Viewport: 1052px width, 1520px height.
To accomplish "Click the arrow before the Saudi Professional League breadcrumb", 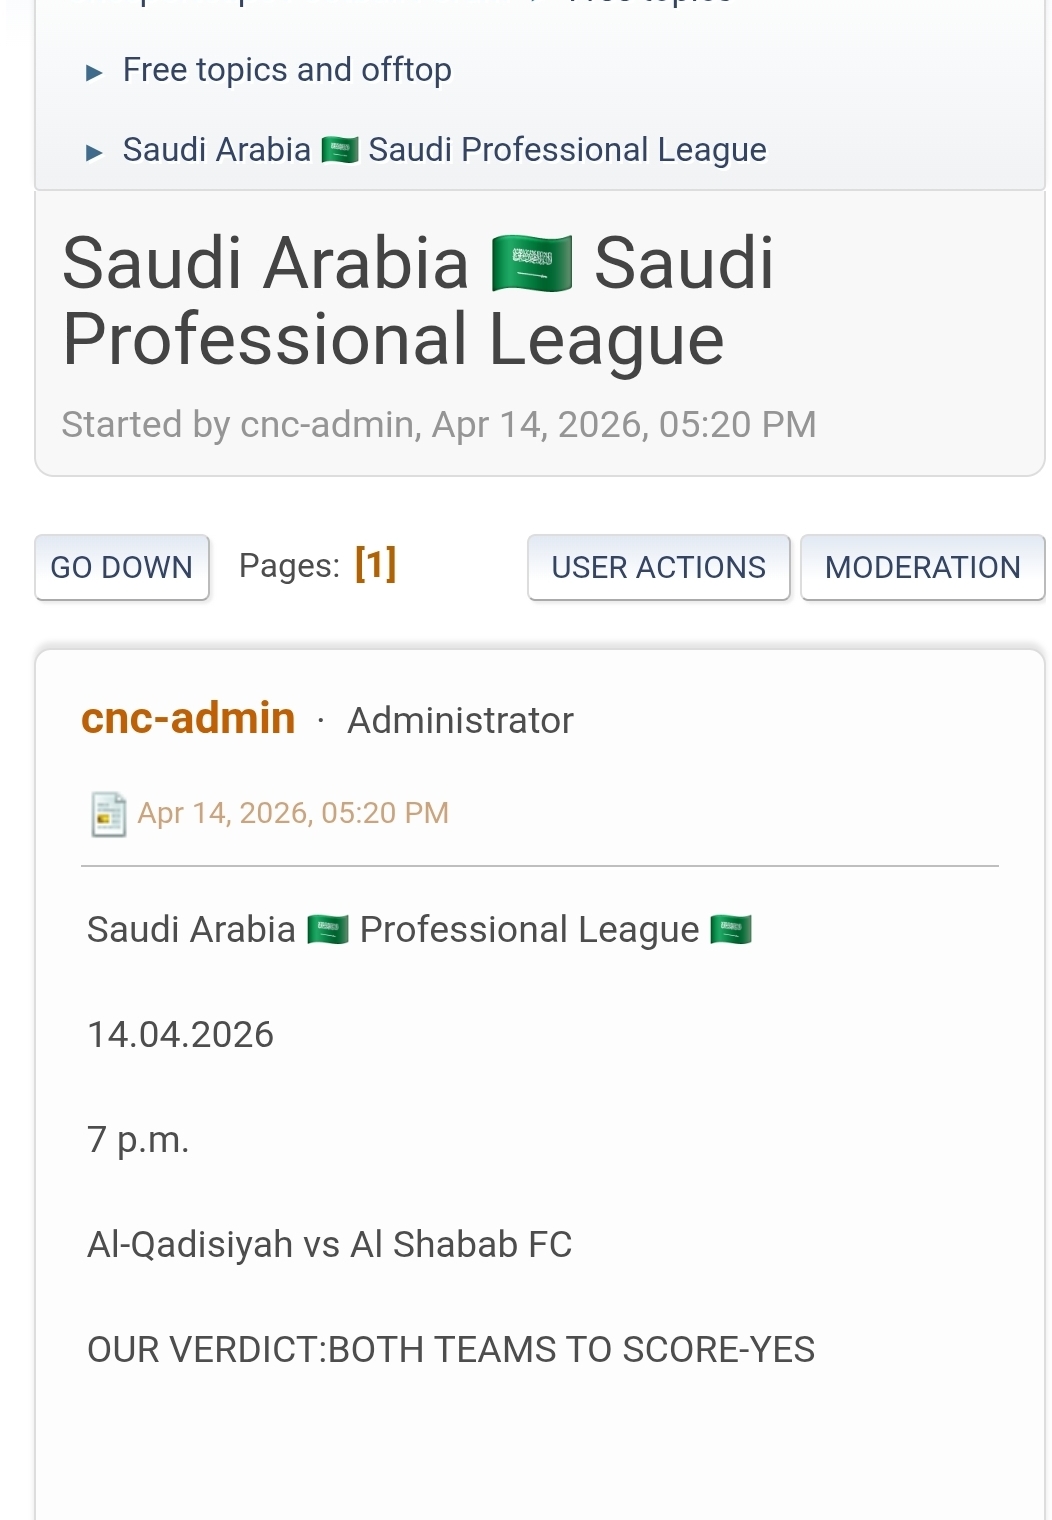I will 95,152.
